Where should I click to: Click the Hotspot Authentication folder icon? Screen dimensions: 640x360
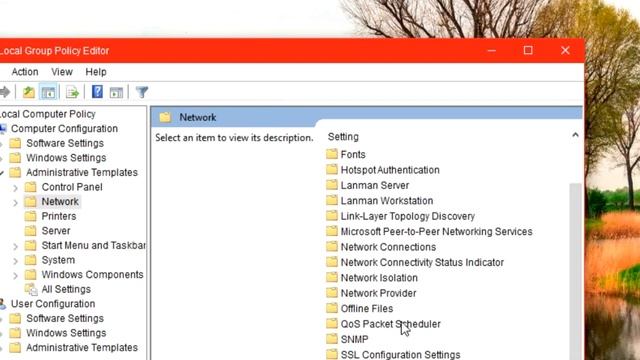[x=332, y=170]
